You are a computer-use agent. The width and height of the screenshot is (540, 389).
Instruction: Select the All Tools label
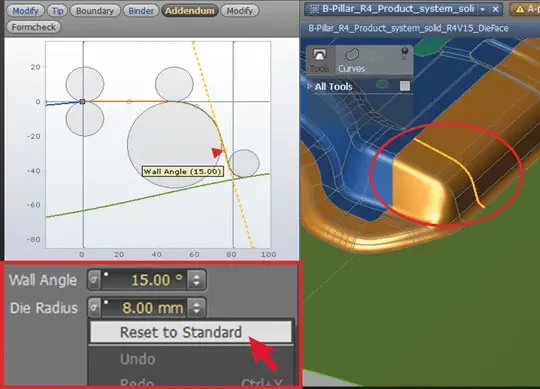pos(333,86)
